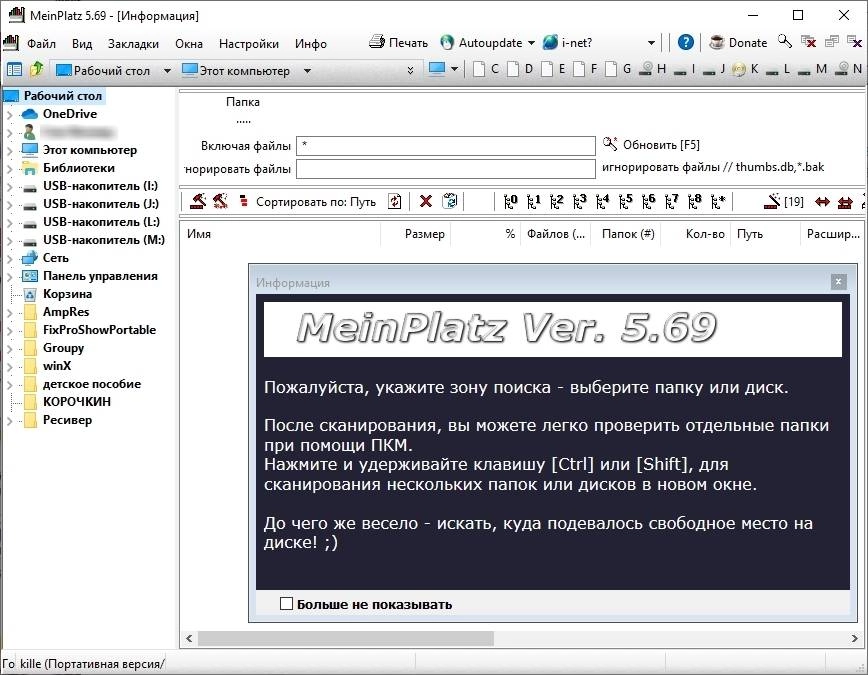Expand the OneDrive tree node
This screenshot has height=675, width=868.
click(9, 115)
